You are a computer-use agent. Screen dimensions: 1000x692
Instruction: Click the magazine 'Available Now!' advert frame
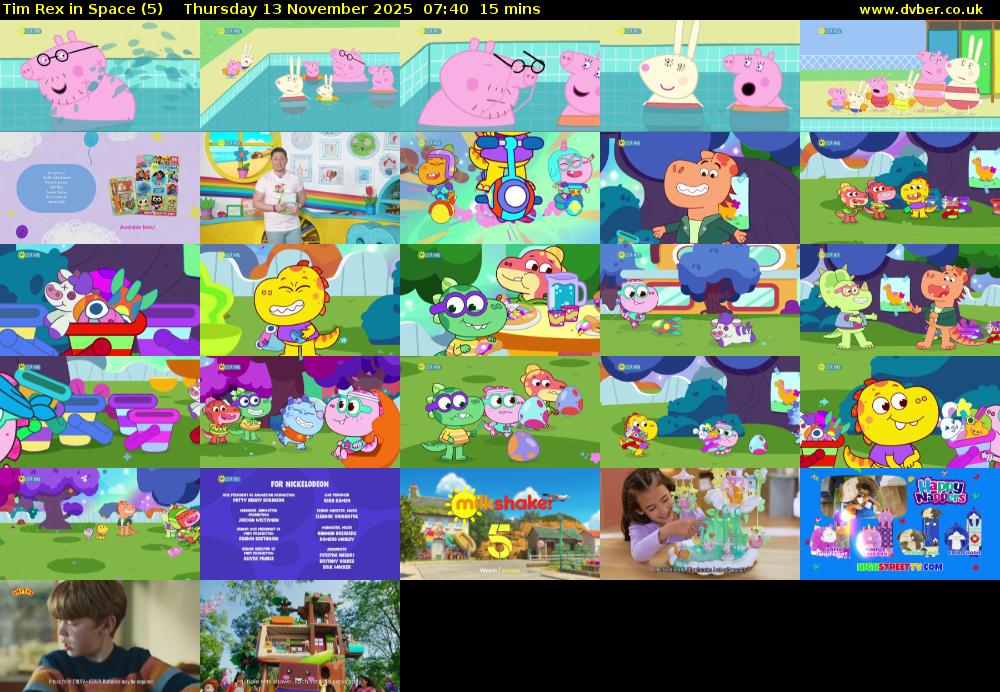100,188
